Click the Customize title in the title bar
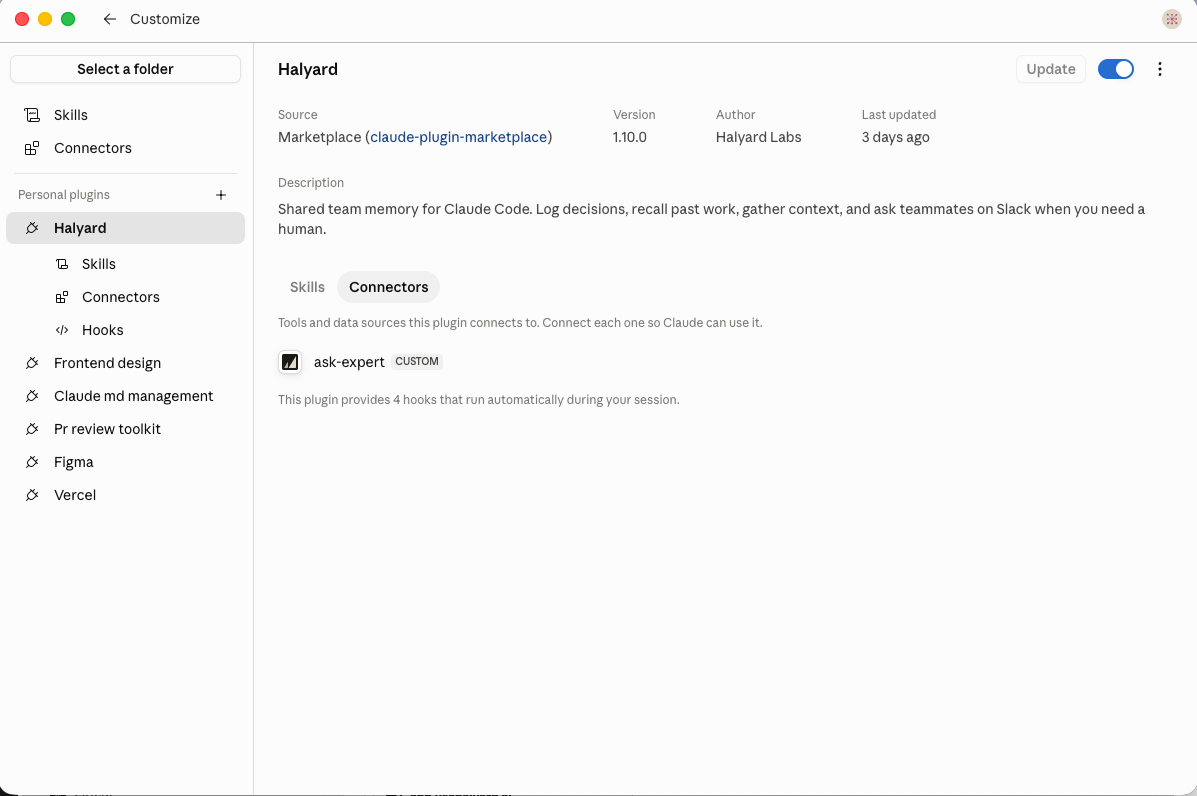Screen dimensions: 1197x796 pyautogui.click(x=165, y=19)
